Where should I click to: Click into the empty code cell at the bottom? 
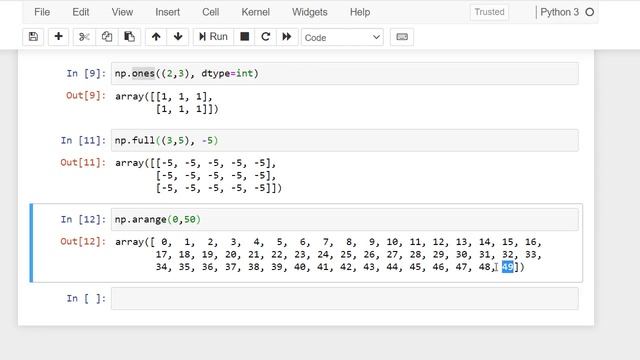(x=344, y=298)
